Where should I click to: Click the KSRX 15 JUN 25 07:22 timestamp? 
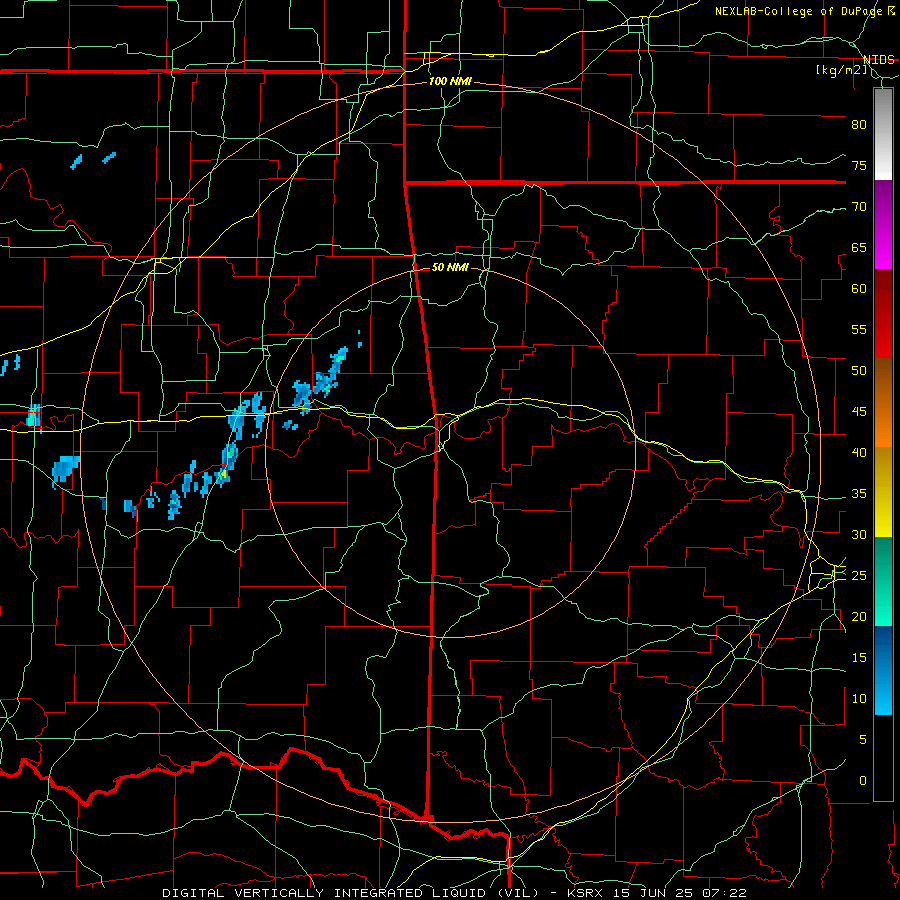(x=657, y=893)
